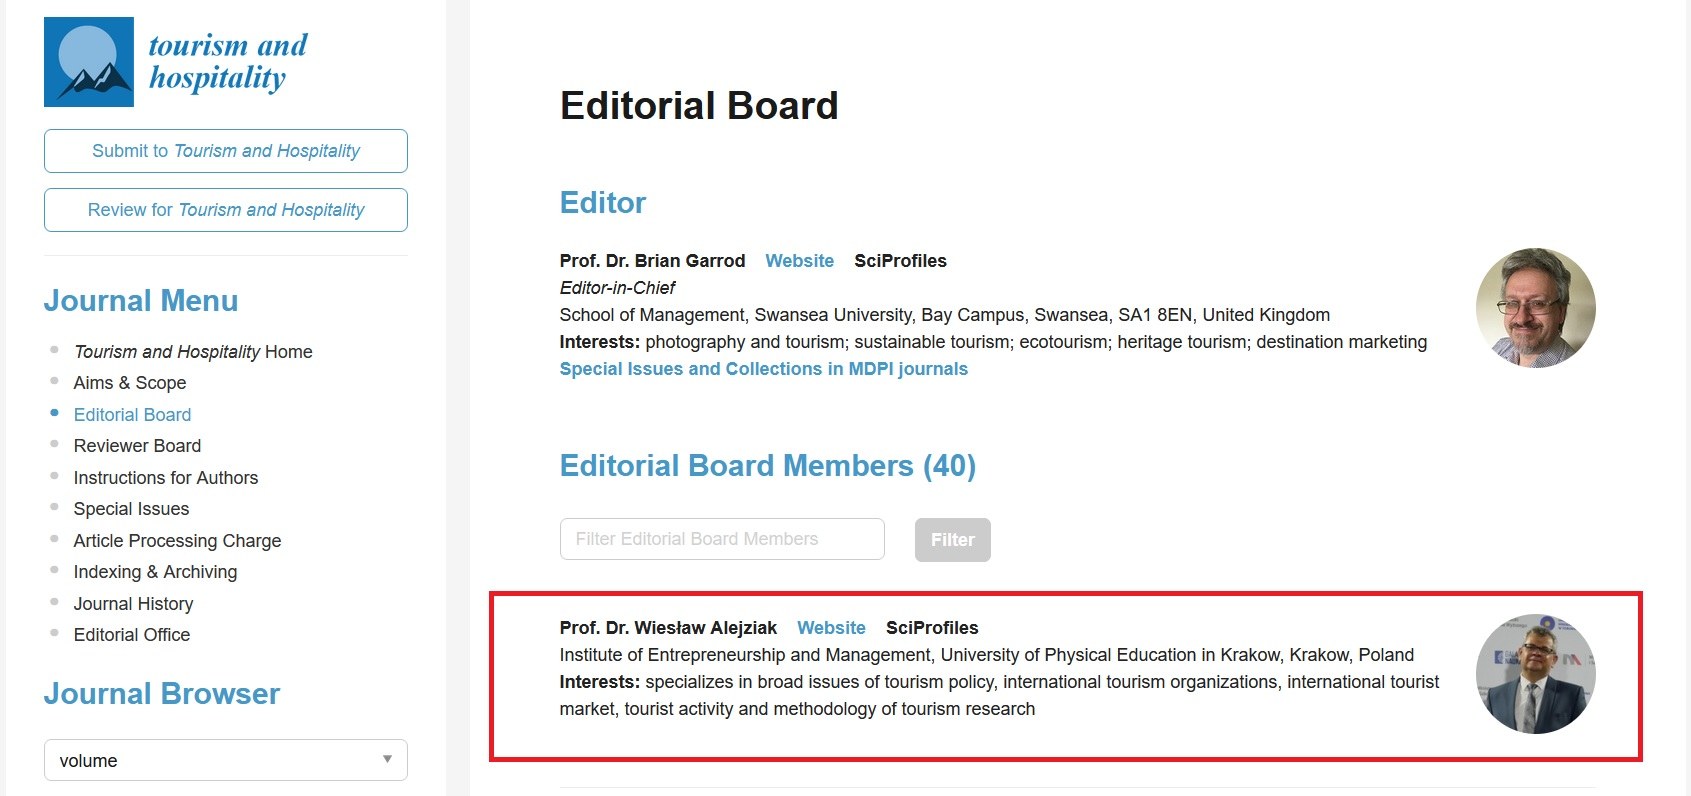Click Wiesław Alejziak's profile photo
Viewport: 1691px width, 796px height.
tap(1535, 674)
